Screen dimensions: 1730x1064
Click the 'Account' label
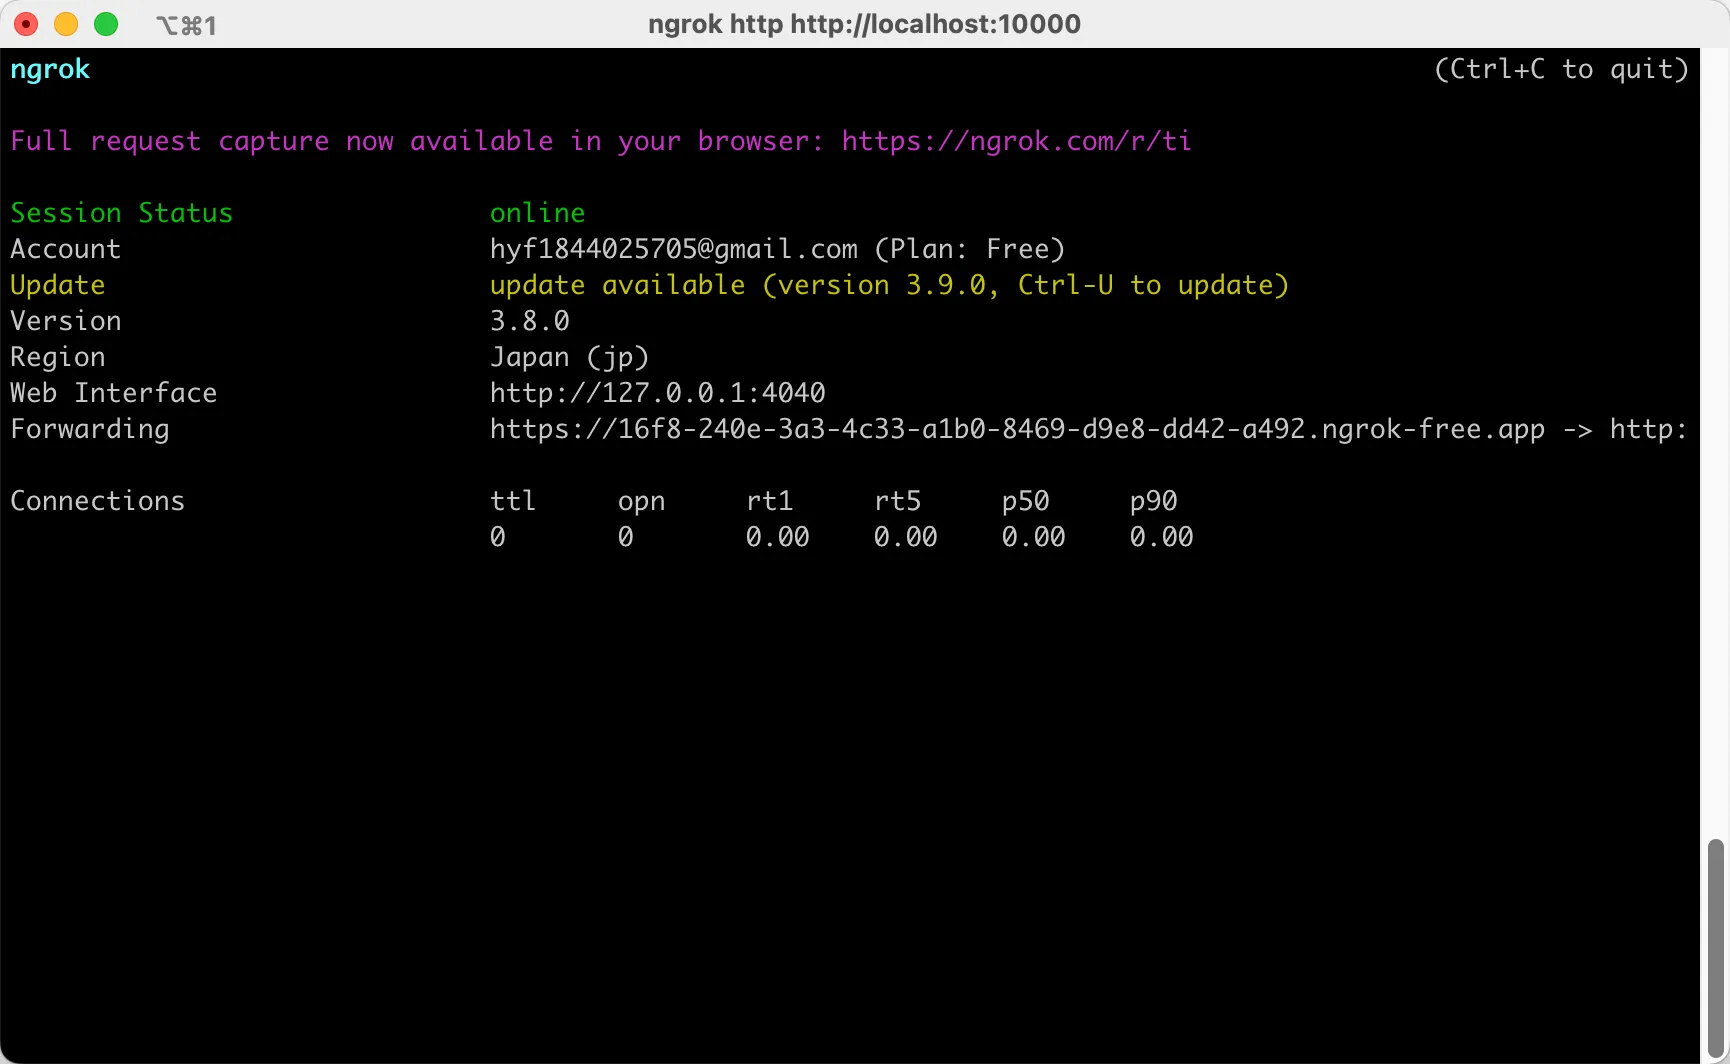65,249
